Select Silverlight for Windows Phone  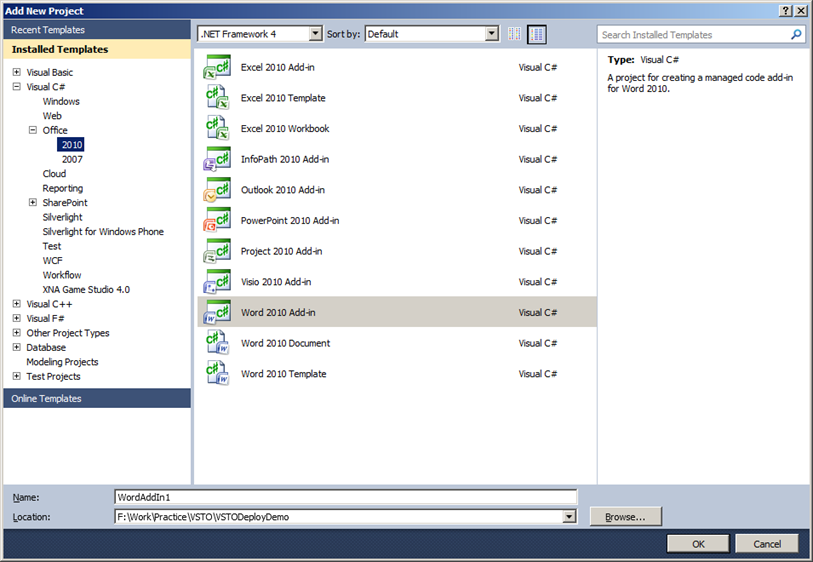[103, 232]
